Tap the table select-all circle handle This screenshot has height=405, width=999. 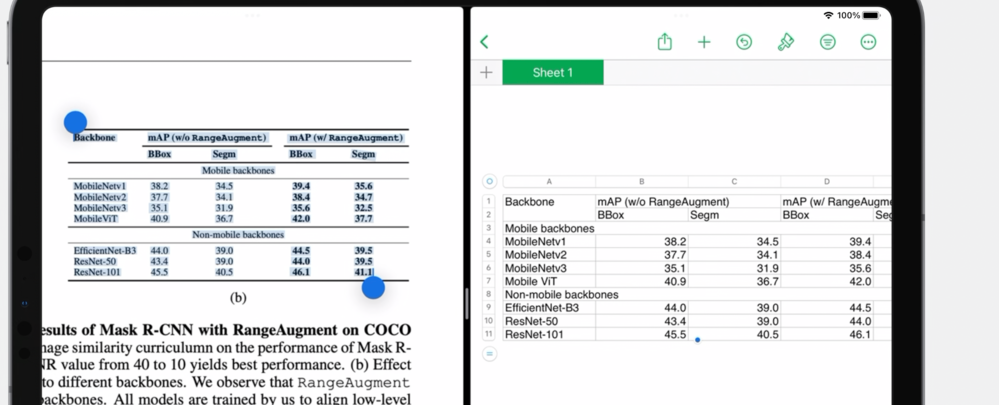coord(489,181)
